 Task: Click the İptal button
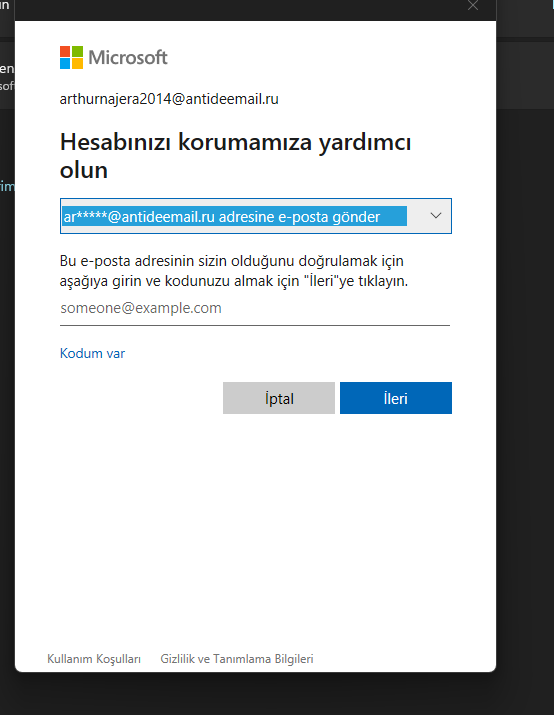click(x=279, y=398)
